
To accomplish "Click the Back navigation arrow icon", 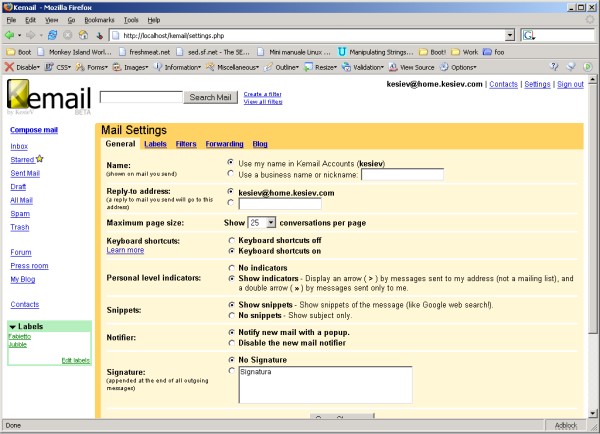I will pos(9,36).
